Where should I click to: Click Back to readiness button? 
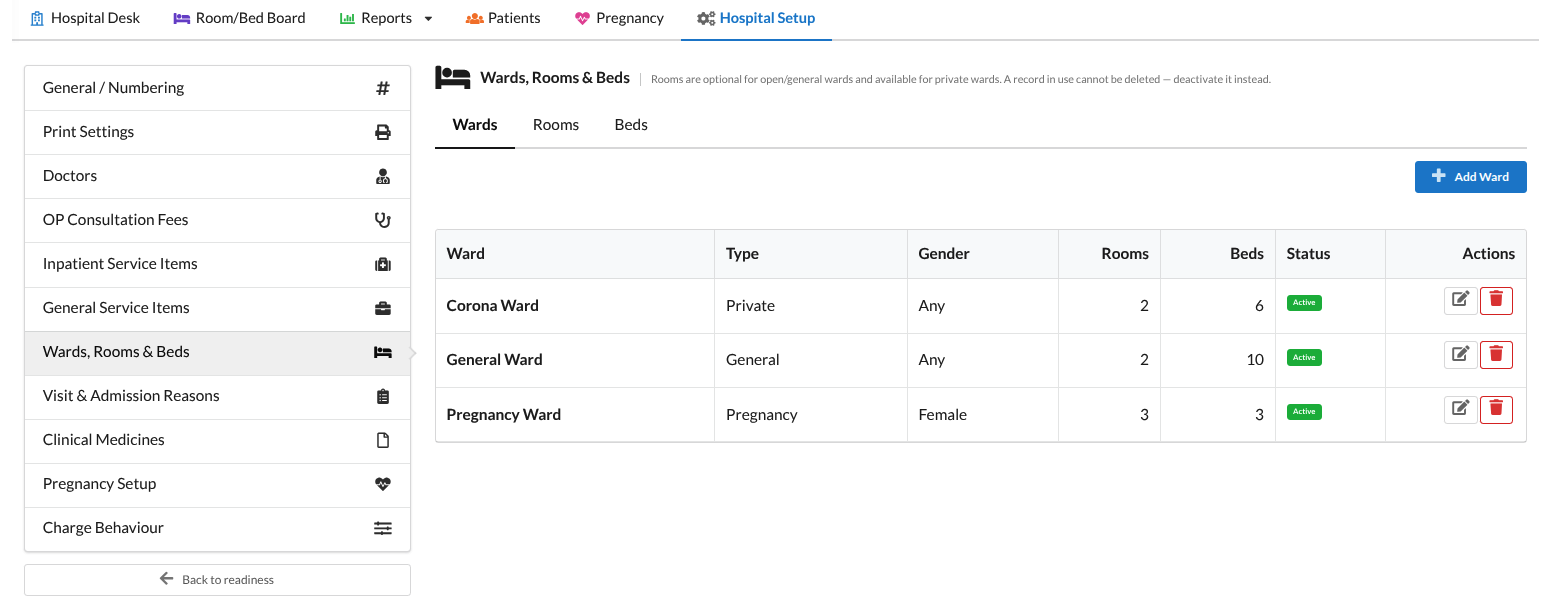click(217, 580)
